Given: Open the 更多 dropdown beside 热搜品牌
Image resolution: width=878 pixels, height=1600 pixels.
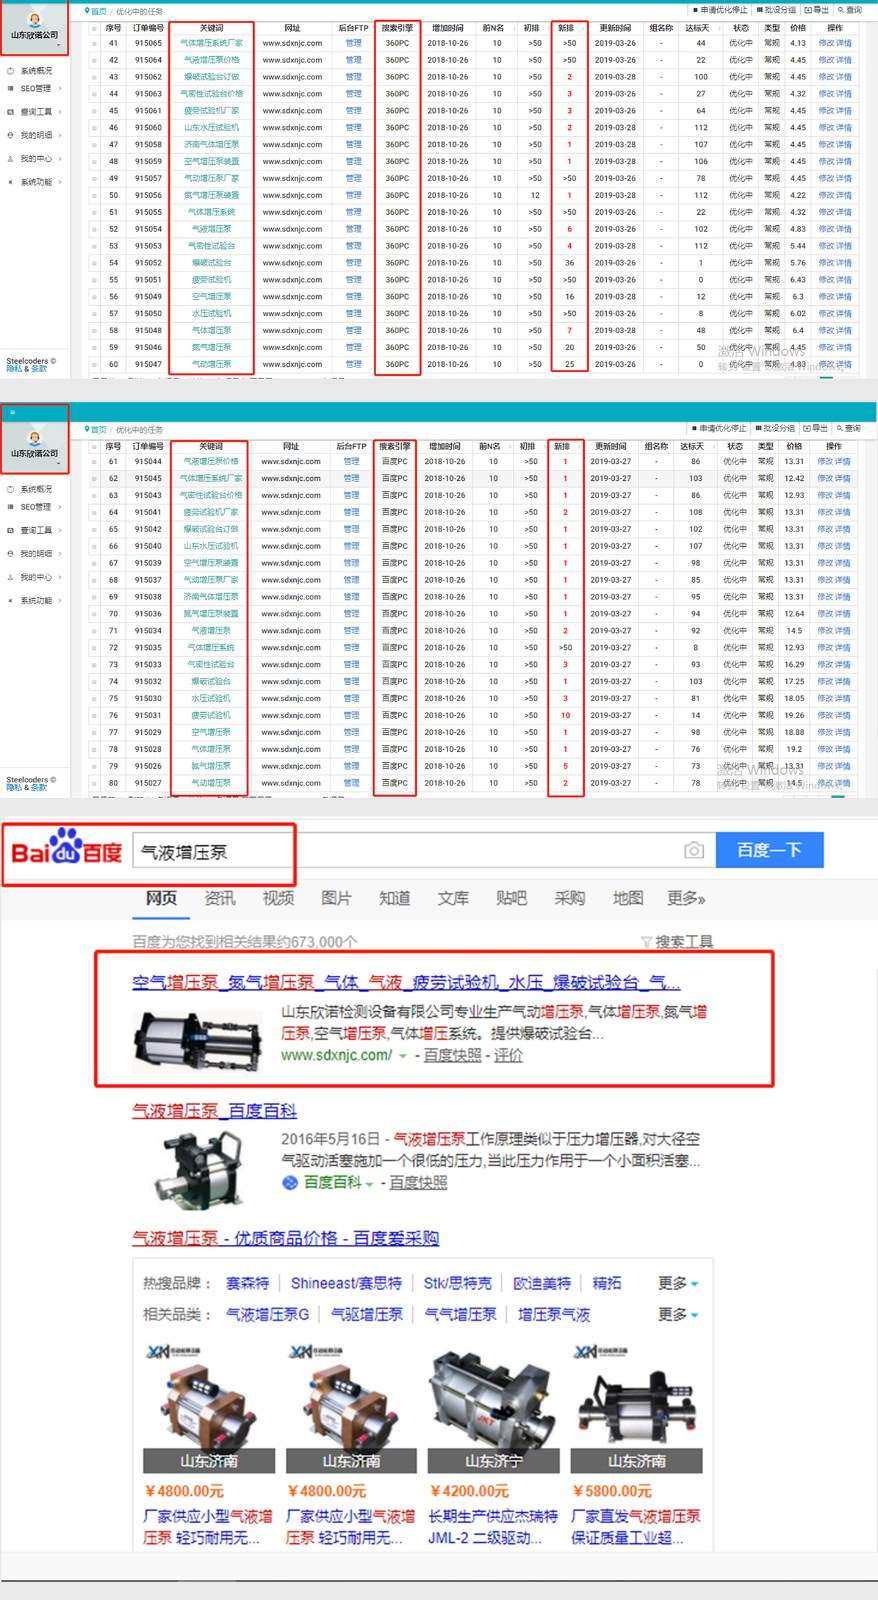Looking at the screenshot, I should click(x=678, y=1283).
